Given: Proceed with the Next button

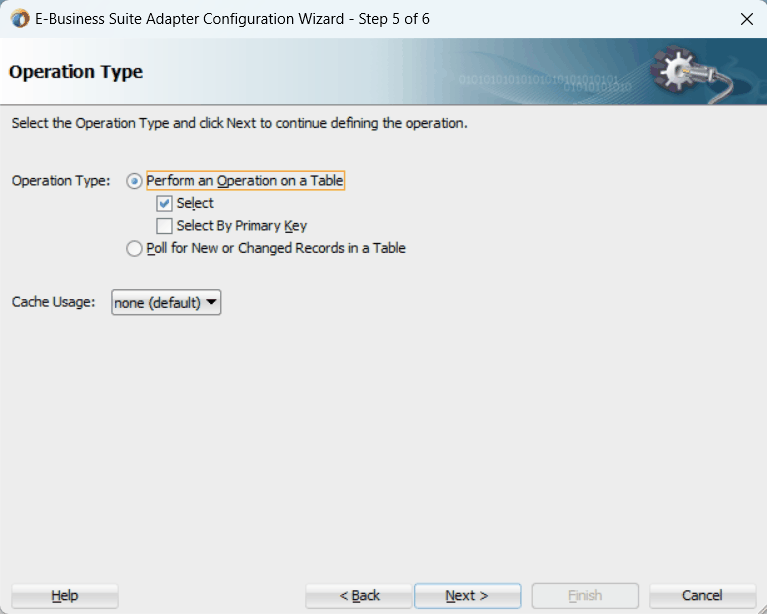Looking at the screenshot, I should coord(467,595).
